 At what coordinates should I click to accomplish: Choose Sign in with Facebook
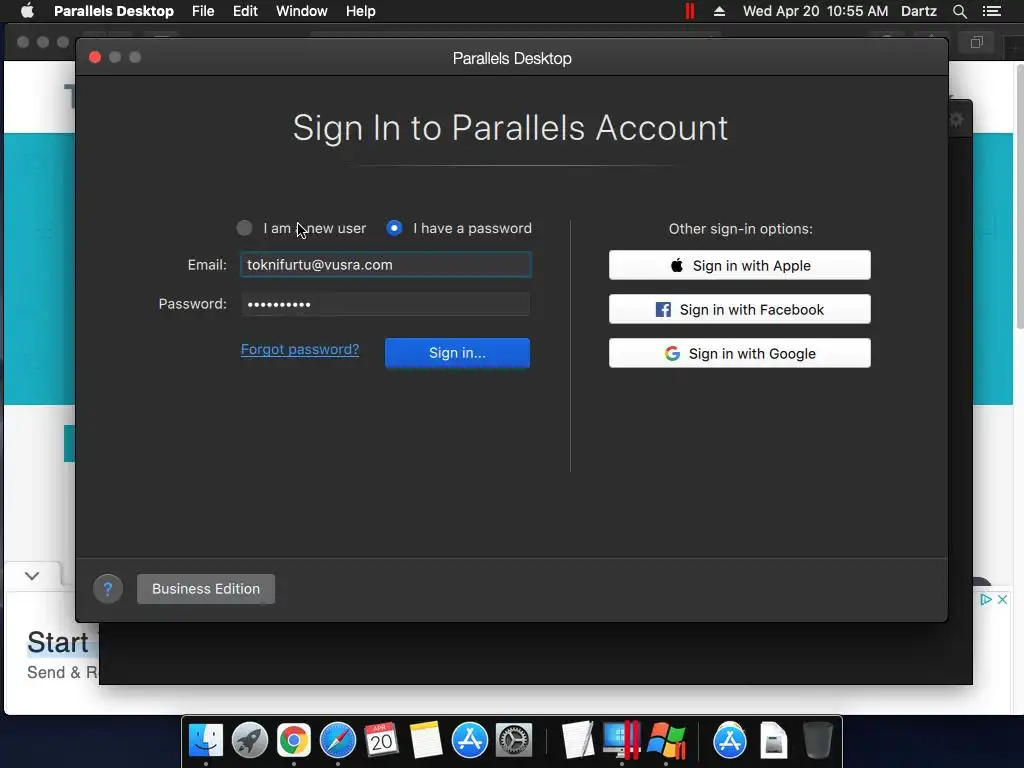739,309
